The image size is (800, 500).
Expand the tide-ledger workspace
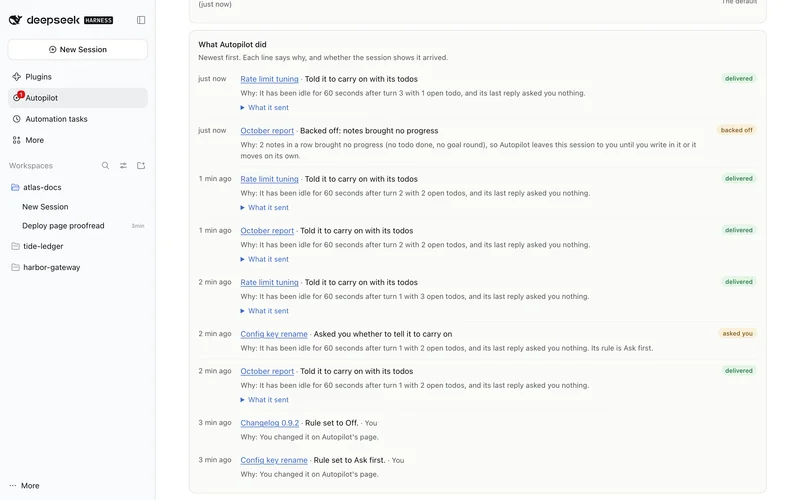[x=78, y=246]
